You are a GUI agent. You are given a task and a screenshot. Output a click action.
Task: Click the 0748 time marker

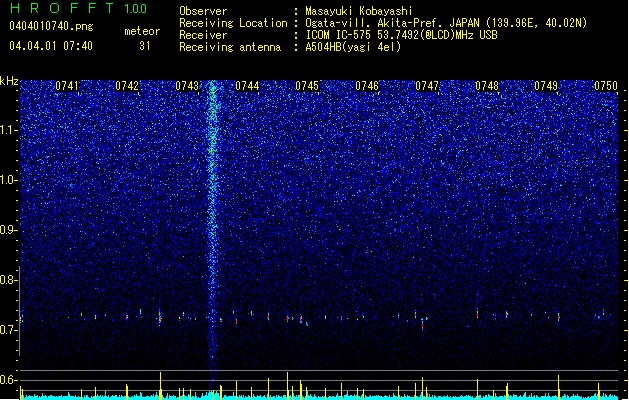pyautogui.click(x=487, y=86)
